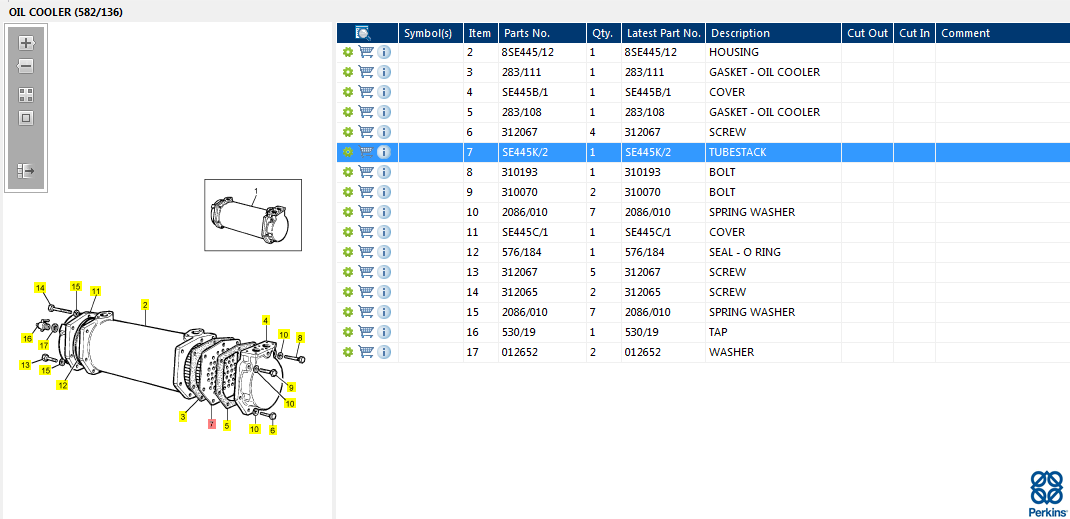Select callout 16 on the diagram
1070x519 pixels.
click(x=27, y=338)
